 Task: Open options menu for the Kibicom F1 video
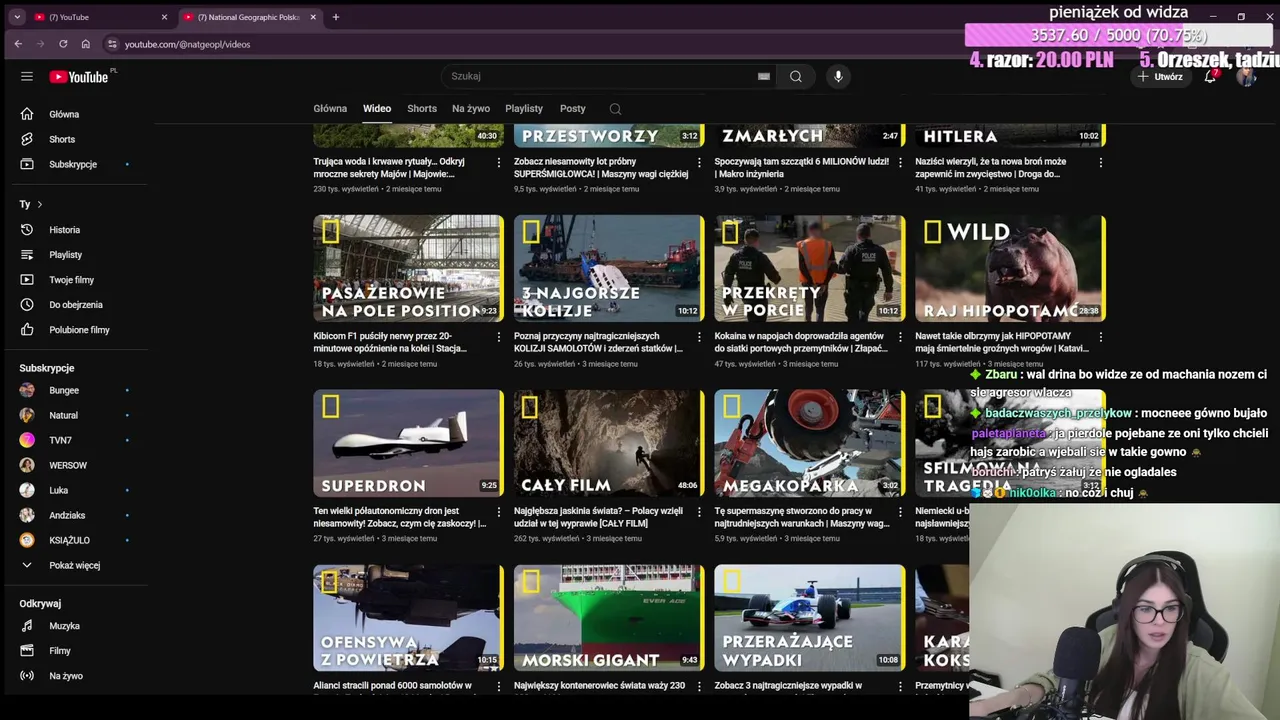tap(499, 337)
